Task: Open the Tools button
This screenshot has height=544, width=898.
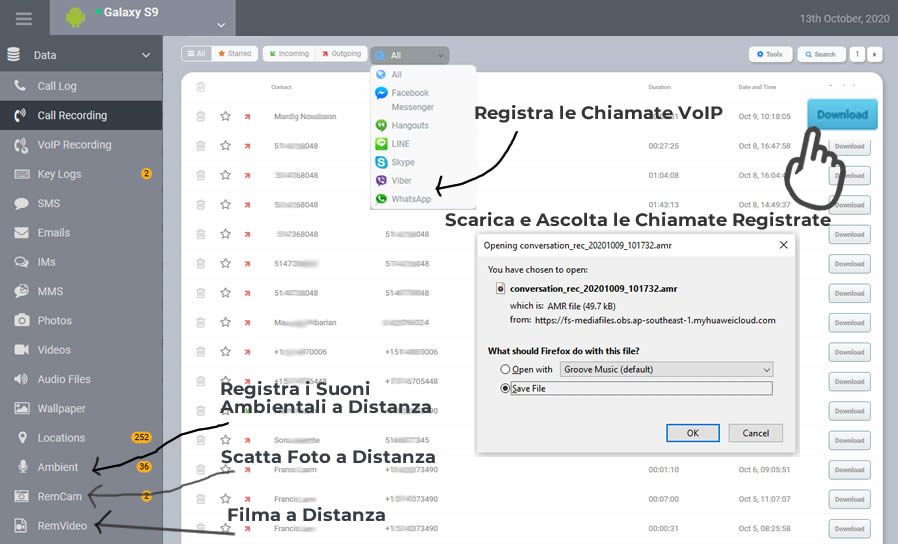Action: pos(770,54)
